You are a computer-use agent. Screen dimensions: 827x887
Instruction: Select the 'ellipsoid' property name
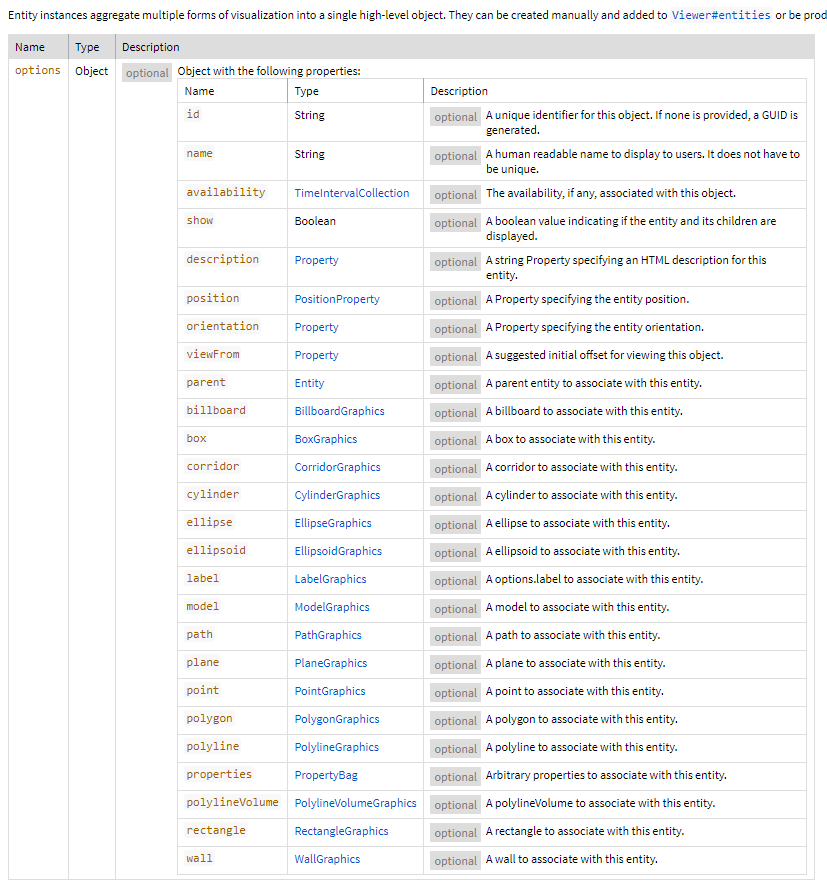pyautogui.click(x=216, y=550)
